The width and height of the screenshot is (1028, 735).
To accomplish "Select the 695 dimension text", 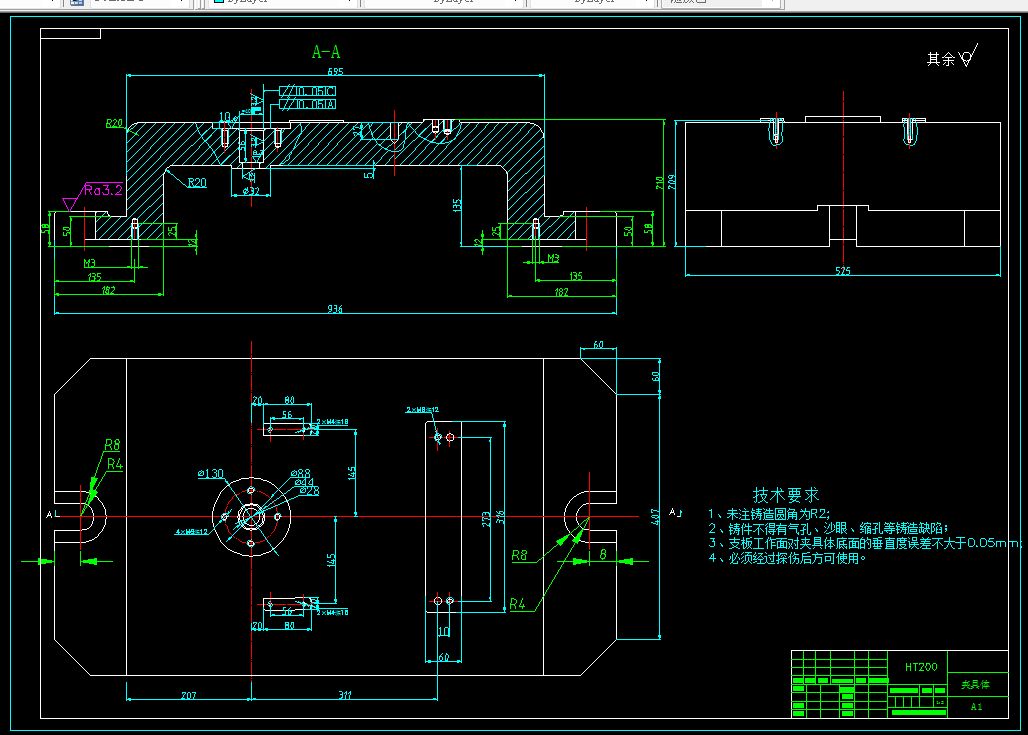I will [335, 71].
